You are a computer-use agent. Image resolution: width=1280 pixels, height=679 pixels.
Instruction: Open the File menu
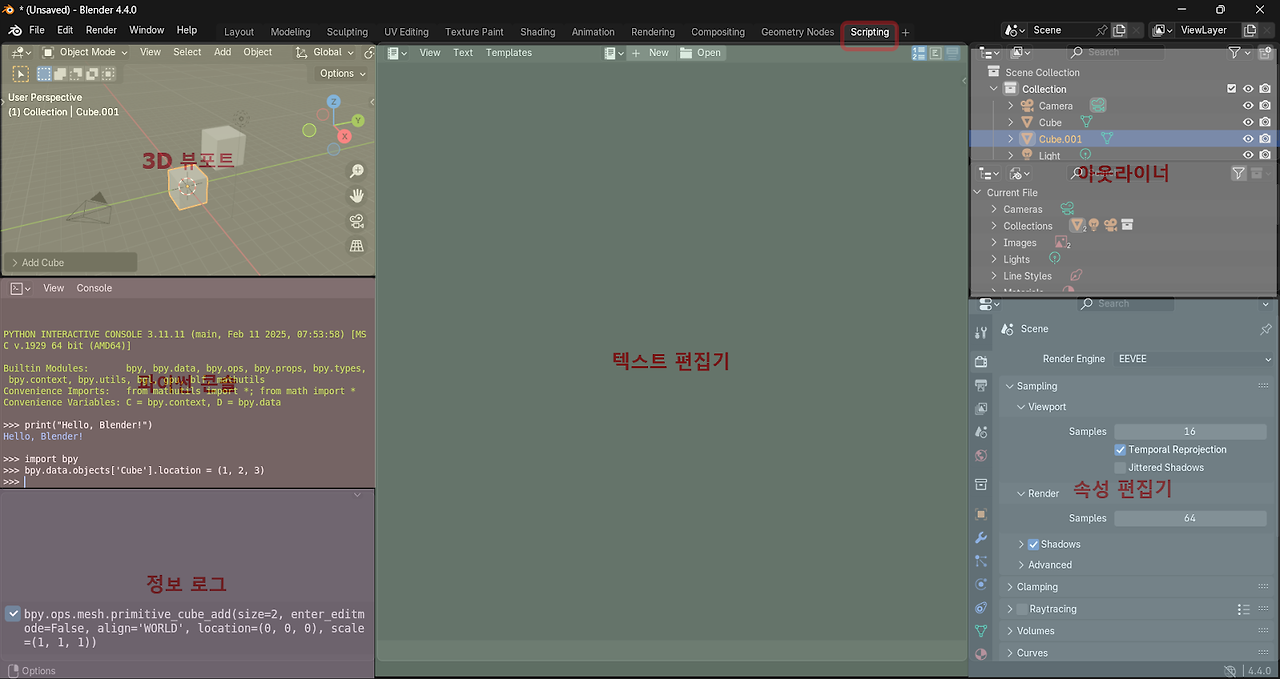[x=37, y=30]
